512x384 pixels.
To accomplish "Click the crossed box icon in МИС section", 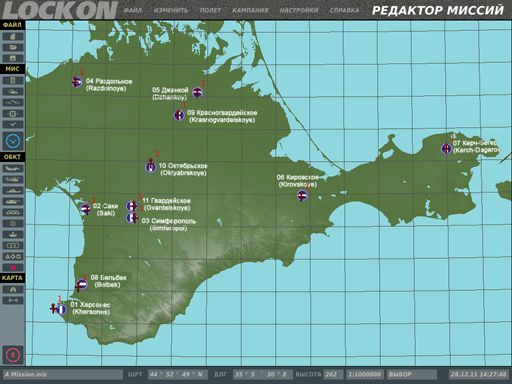I will coord(13,113).
